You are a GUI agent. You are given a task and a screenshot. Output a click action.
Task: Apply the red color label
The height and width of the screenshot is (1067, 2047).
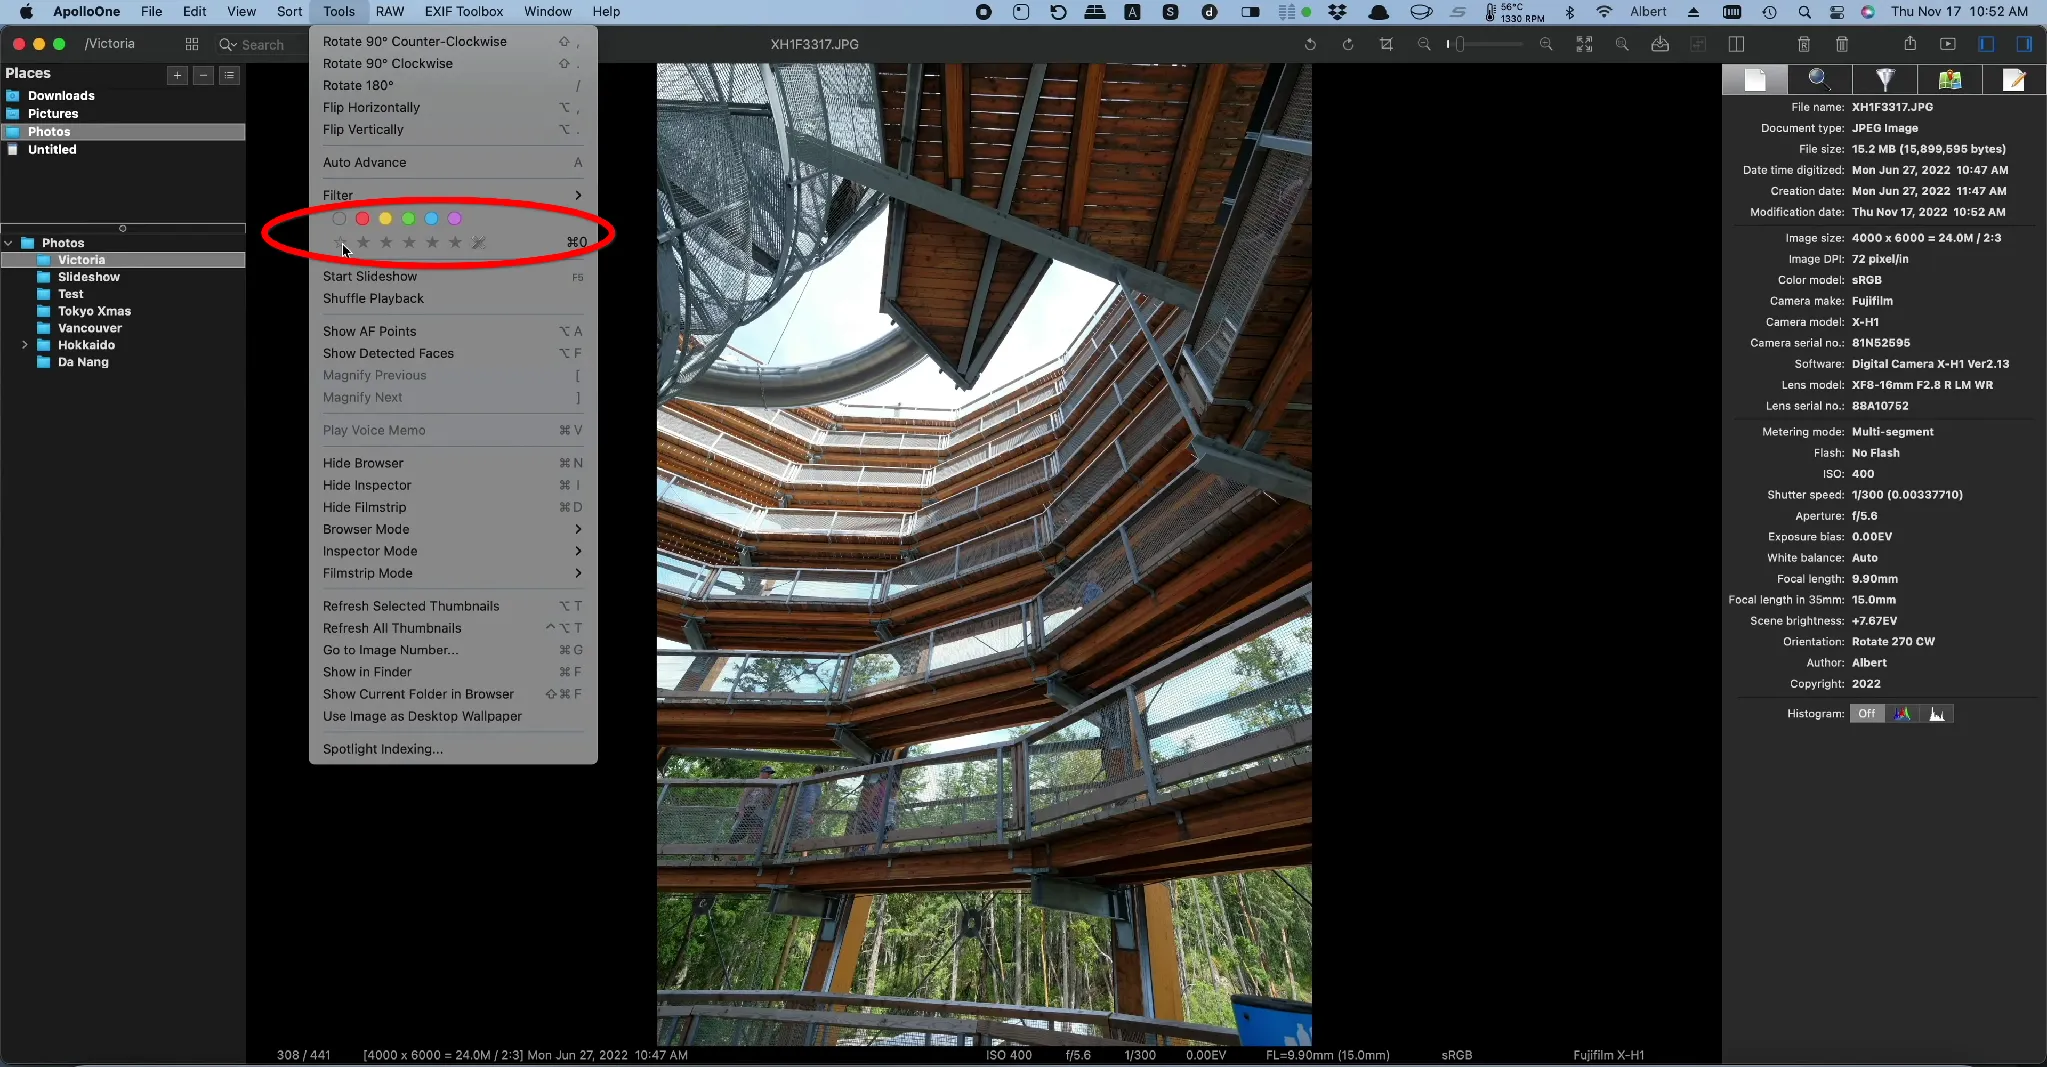pos(362,218)
